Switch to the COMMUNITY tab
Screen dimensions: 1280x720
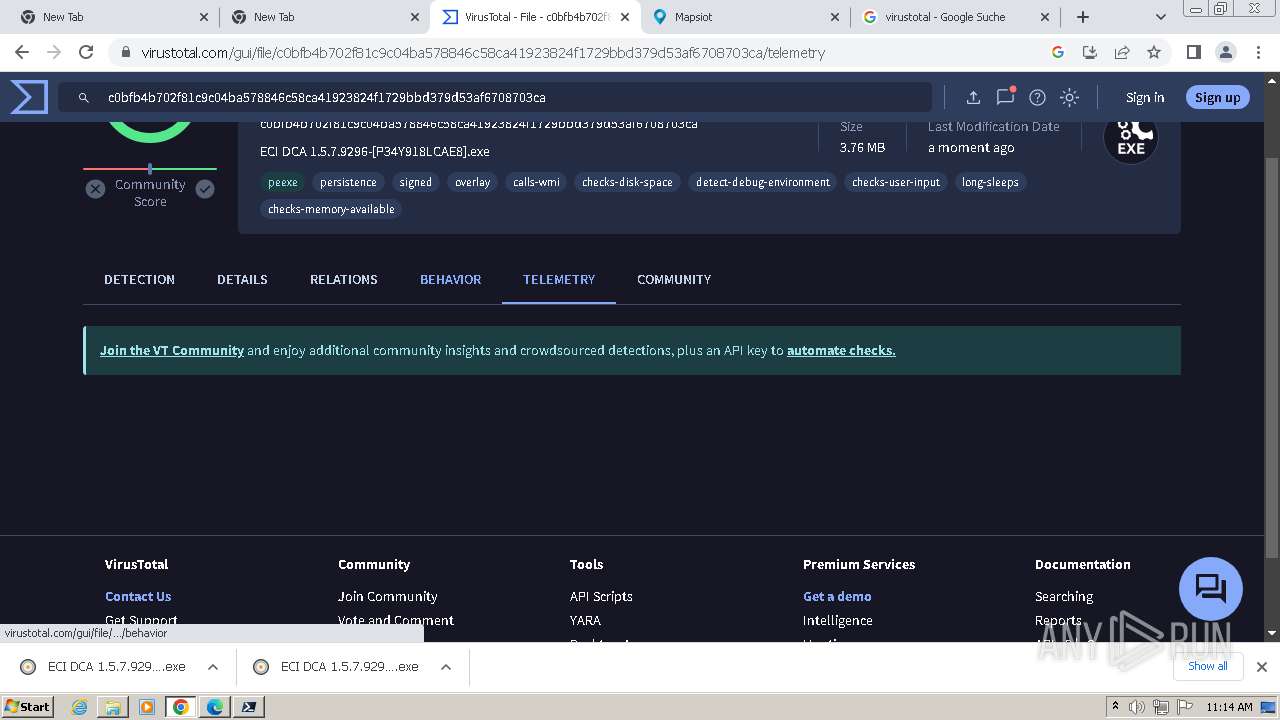tap(674, 279)
